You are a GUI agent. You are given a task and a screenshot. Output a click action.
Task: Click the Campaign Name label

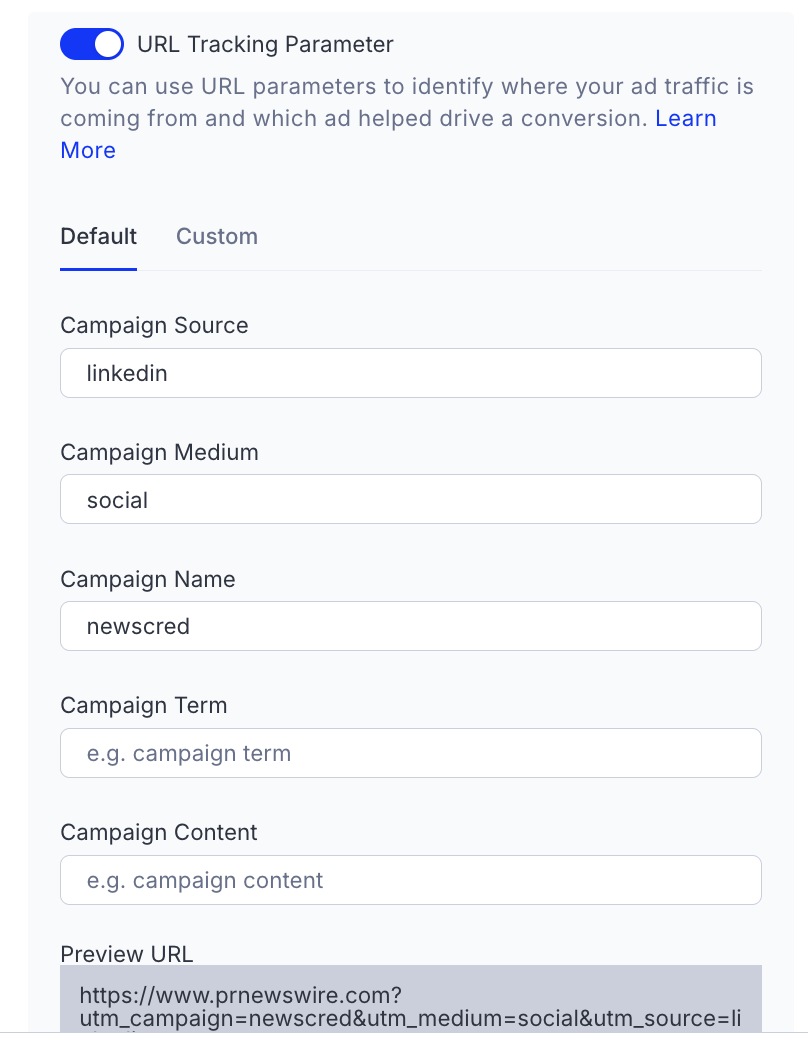click(x=148, y=579)
